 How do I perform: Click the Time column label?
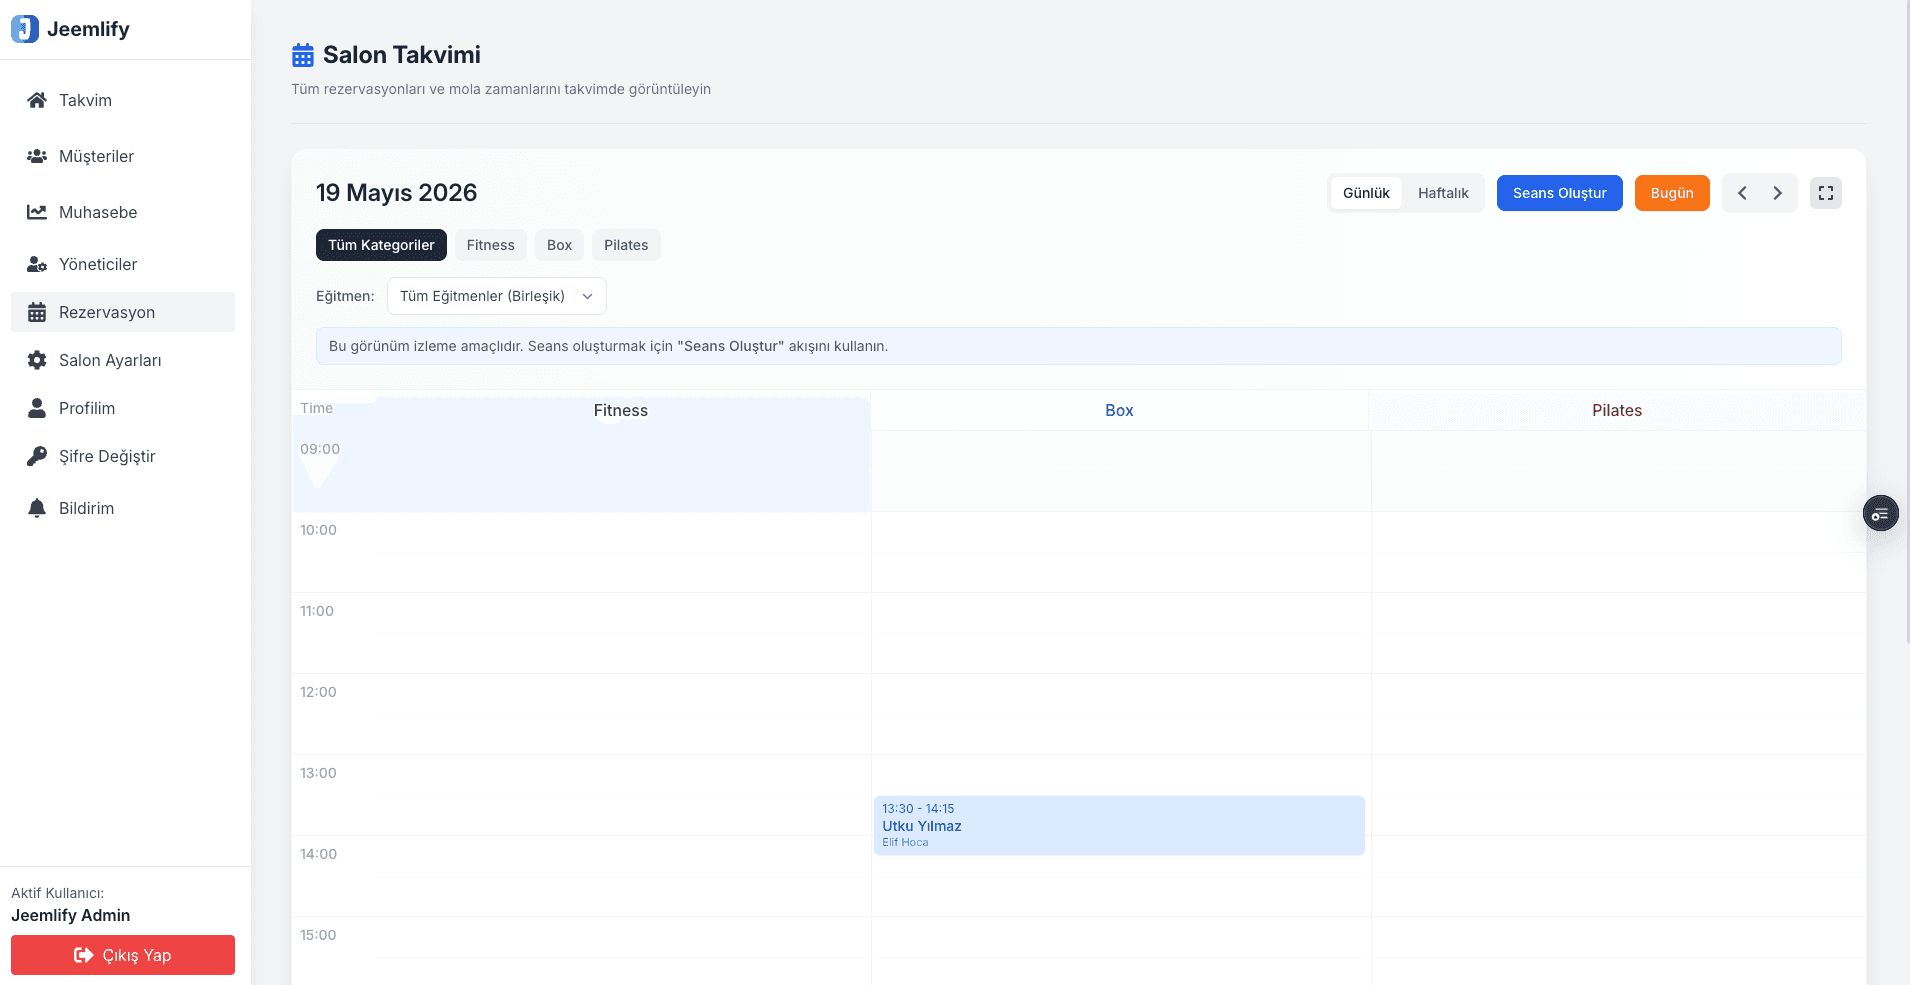[316, 408]
